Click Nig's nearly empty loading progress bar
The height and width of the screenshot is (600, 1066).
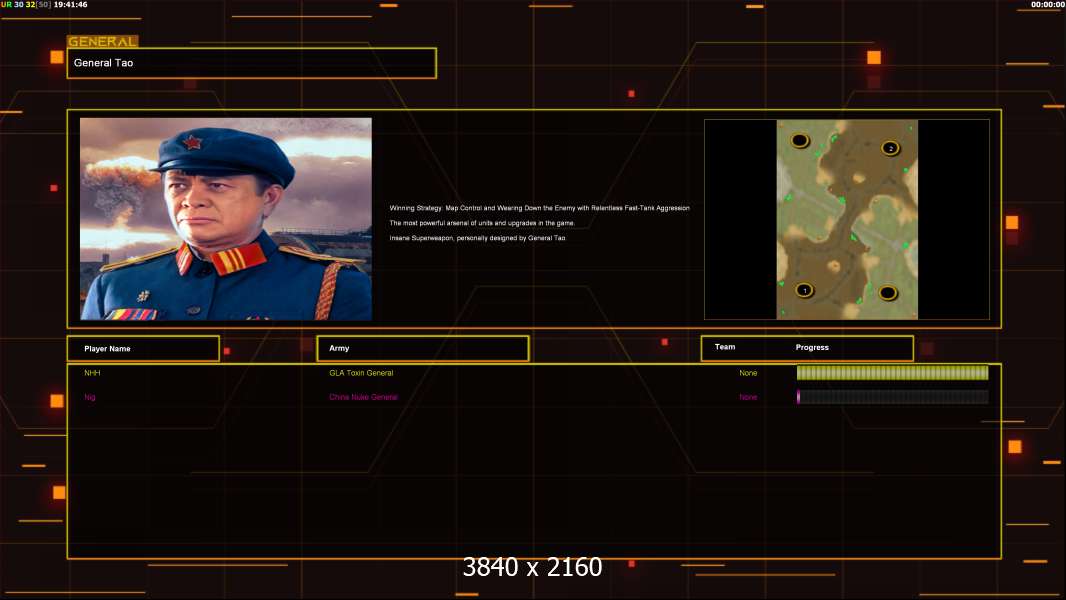point(893,397)
